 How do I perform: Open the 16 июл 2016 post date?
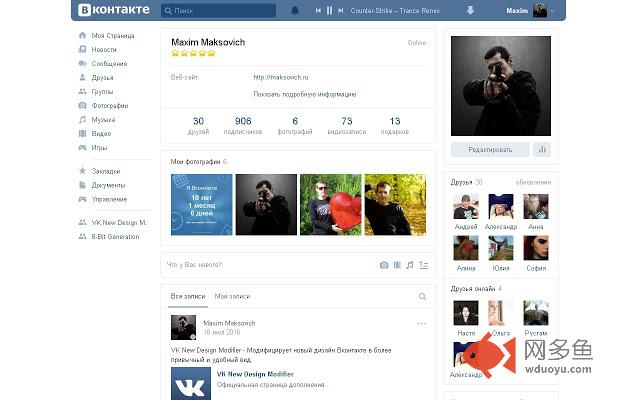(x=222, y=332)
